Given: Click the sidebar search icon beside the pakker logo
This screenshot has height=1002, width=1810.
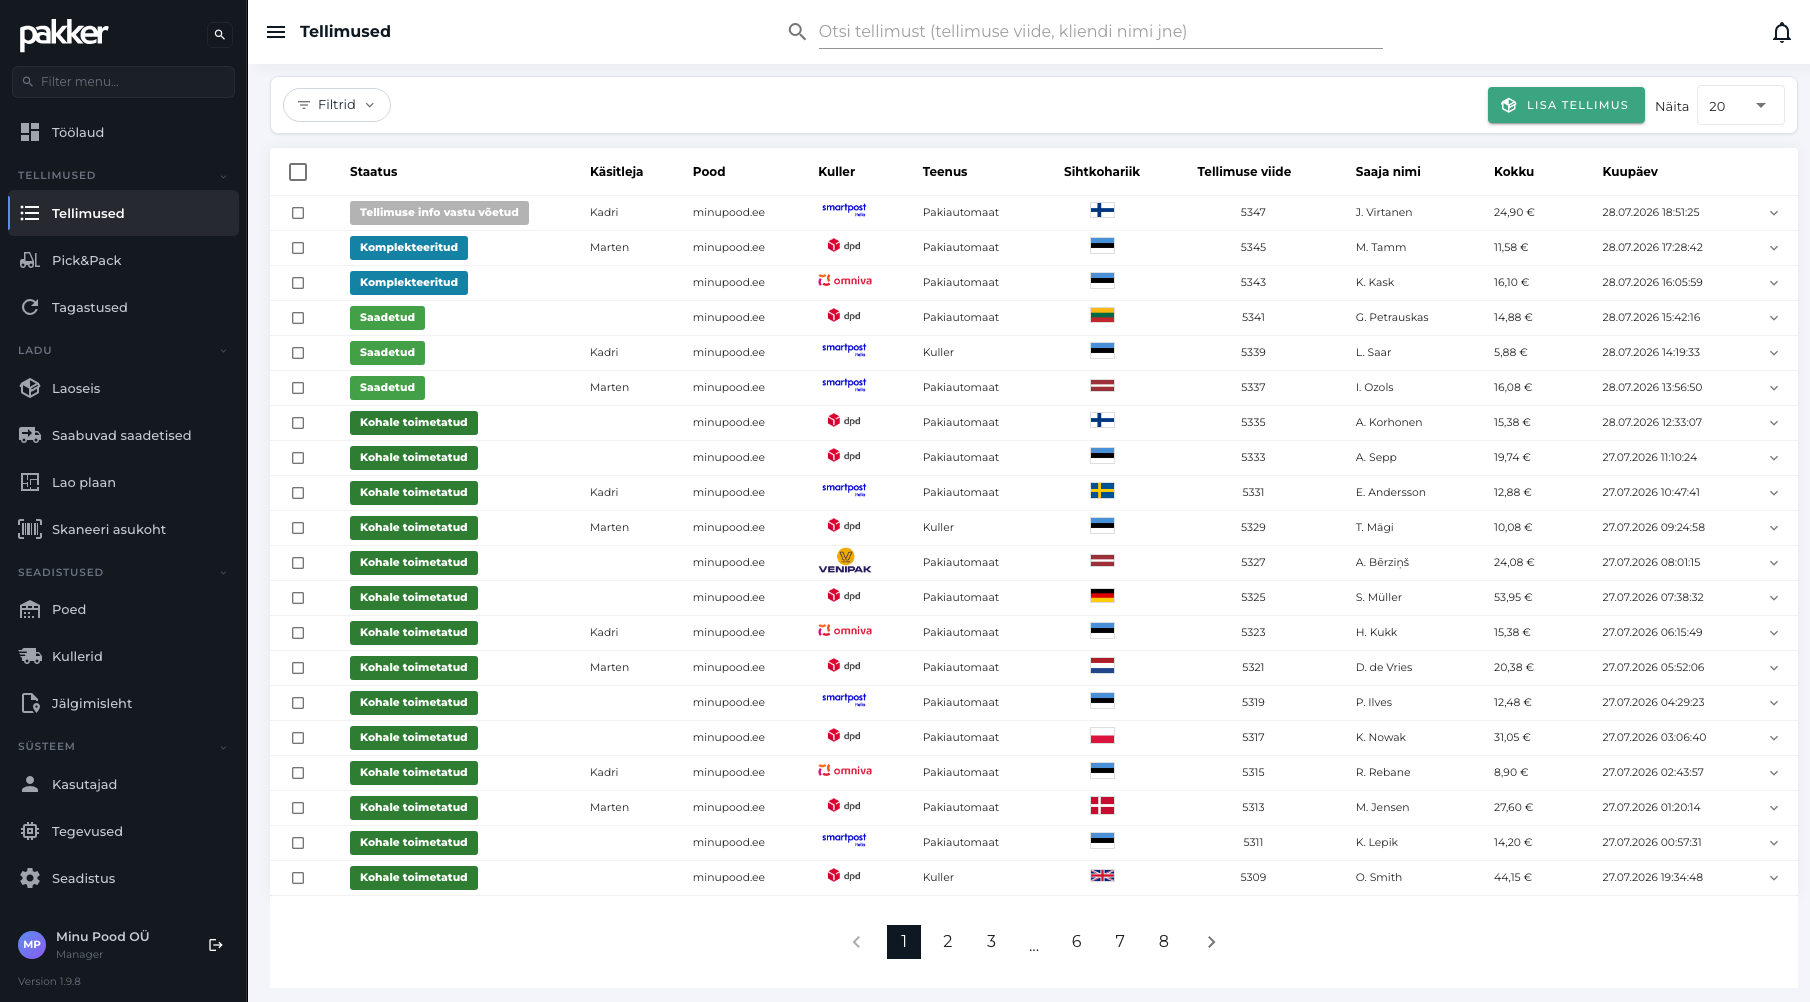Looking at the screenshot, I should tap(220, 34).
